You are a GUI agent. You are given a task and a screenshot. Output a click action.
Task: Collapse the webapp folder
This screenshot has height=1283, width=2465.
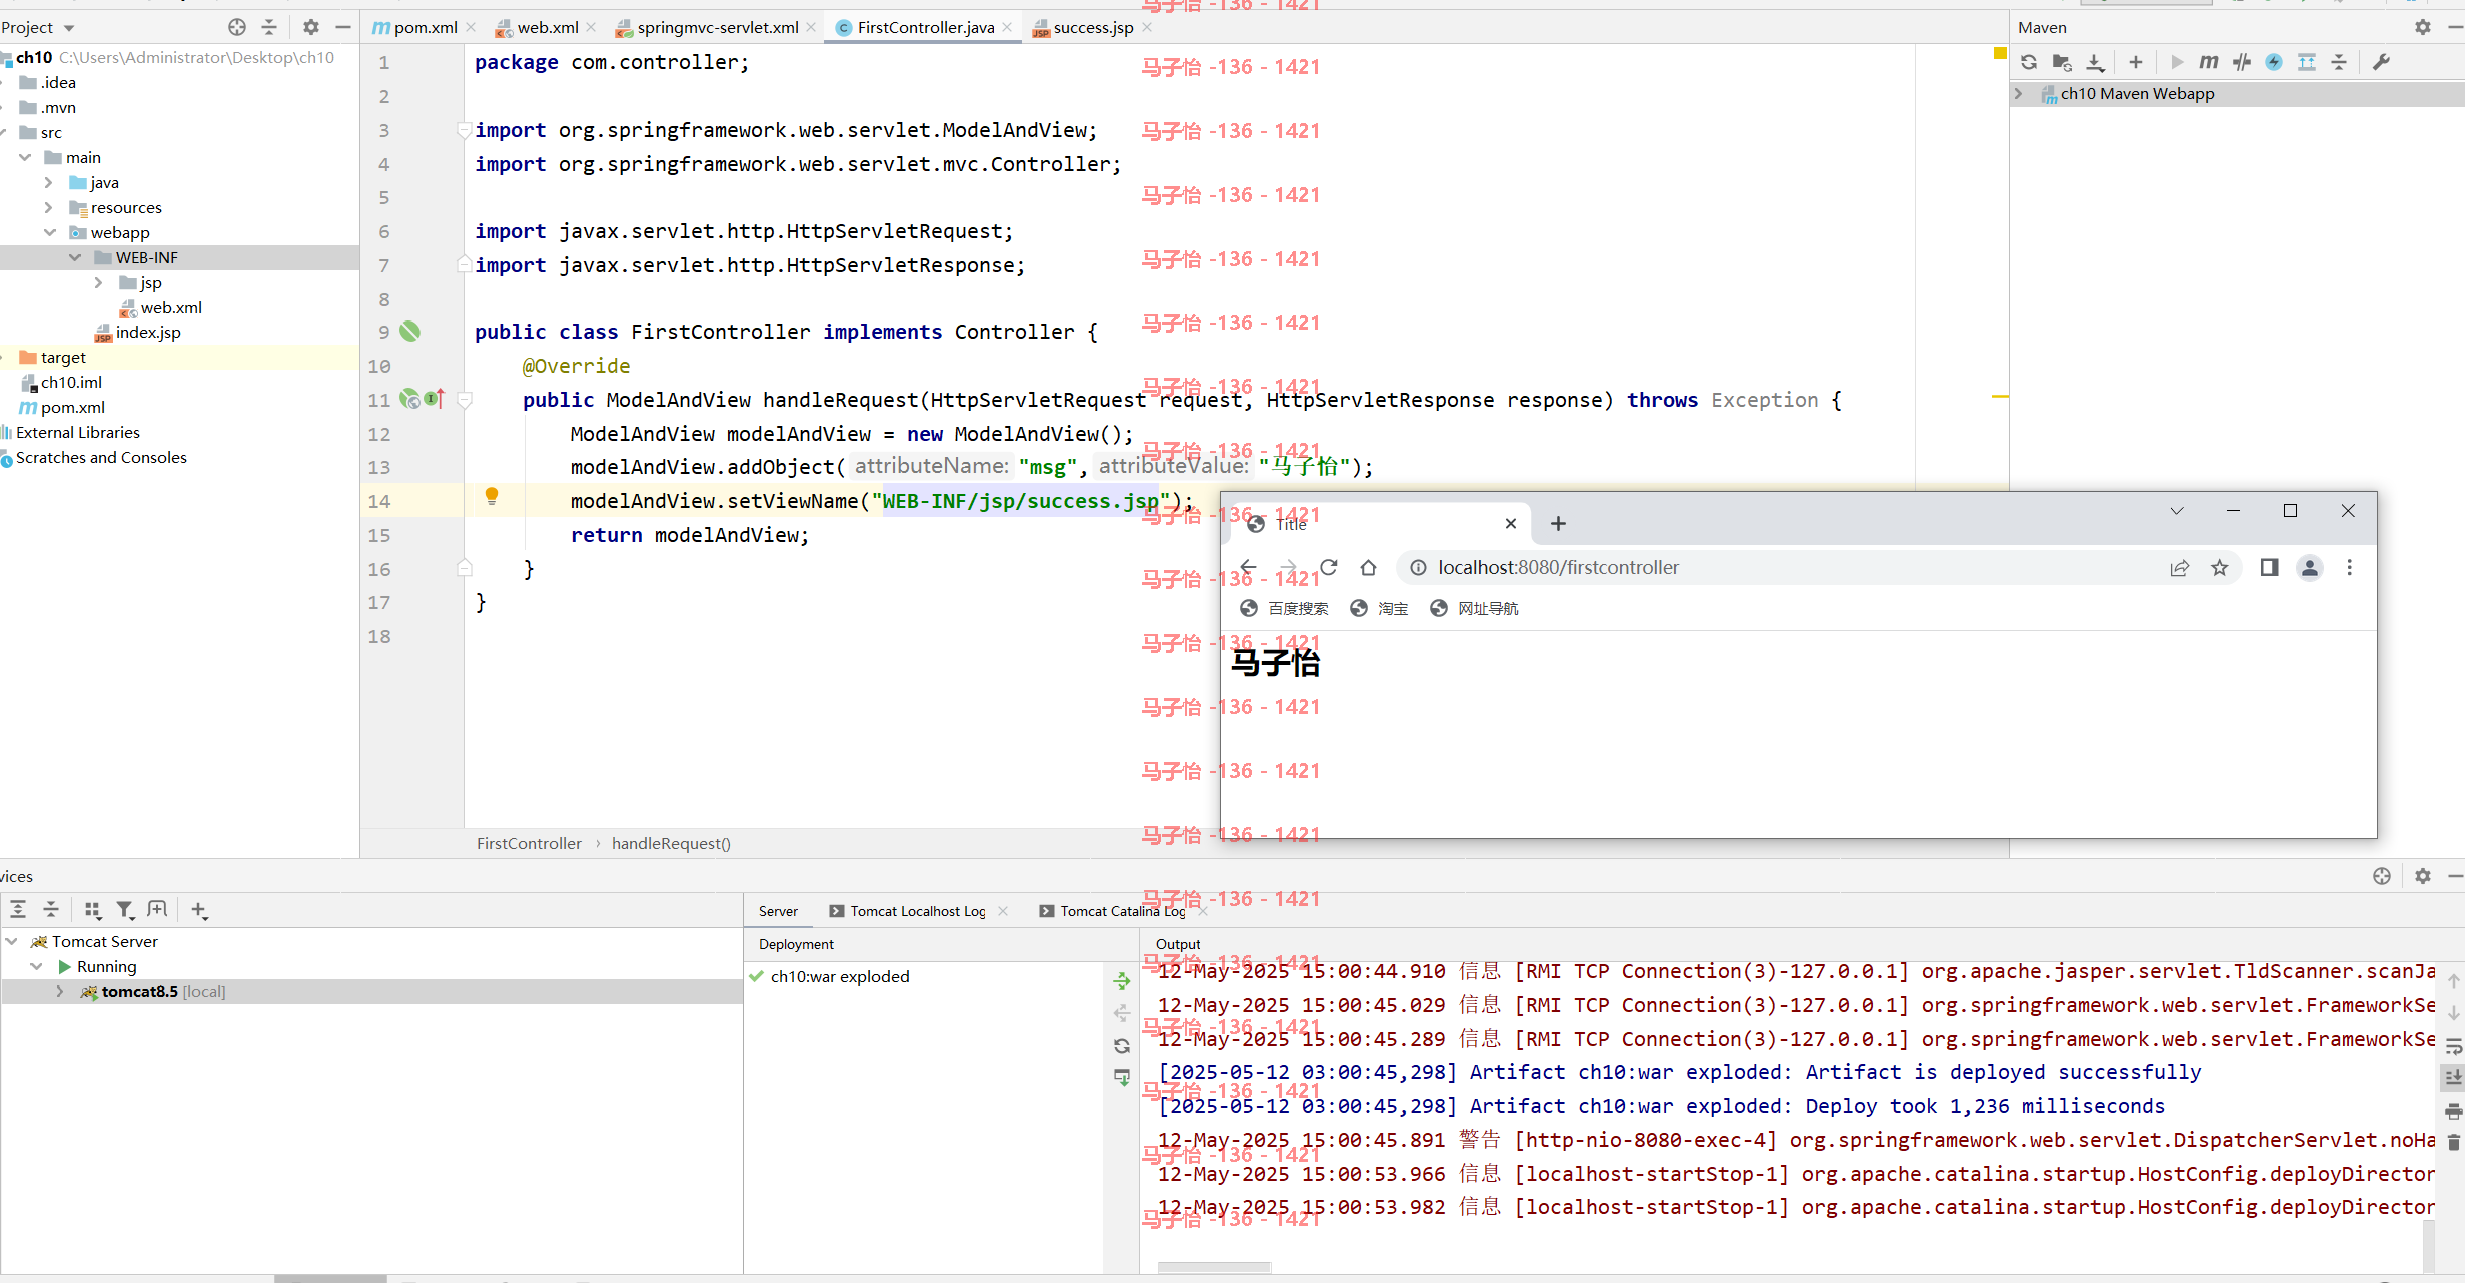(x=50, y=232)
